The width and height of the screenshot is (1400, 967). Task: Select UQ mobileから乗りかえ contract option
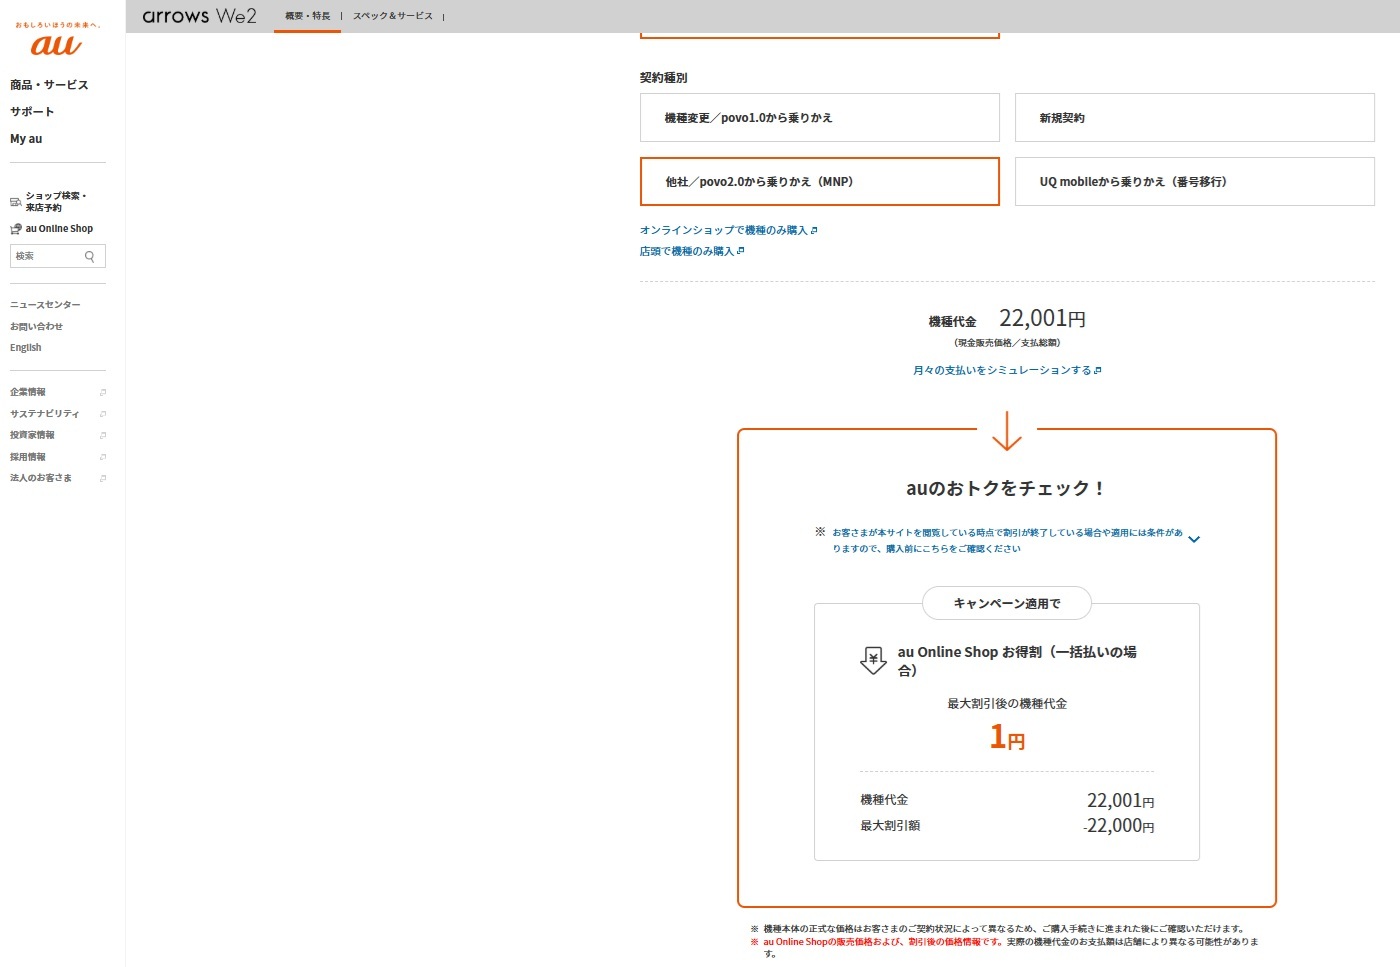(1194, 182)
